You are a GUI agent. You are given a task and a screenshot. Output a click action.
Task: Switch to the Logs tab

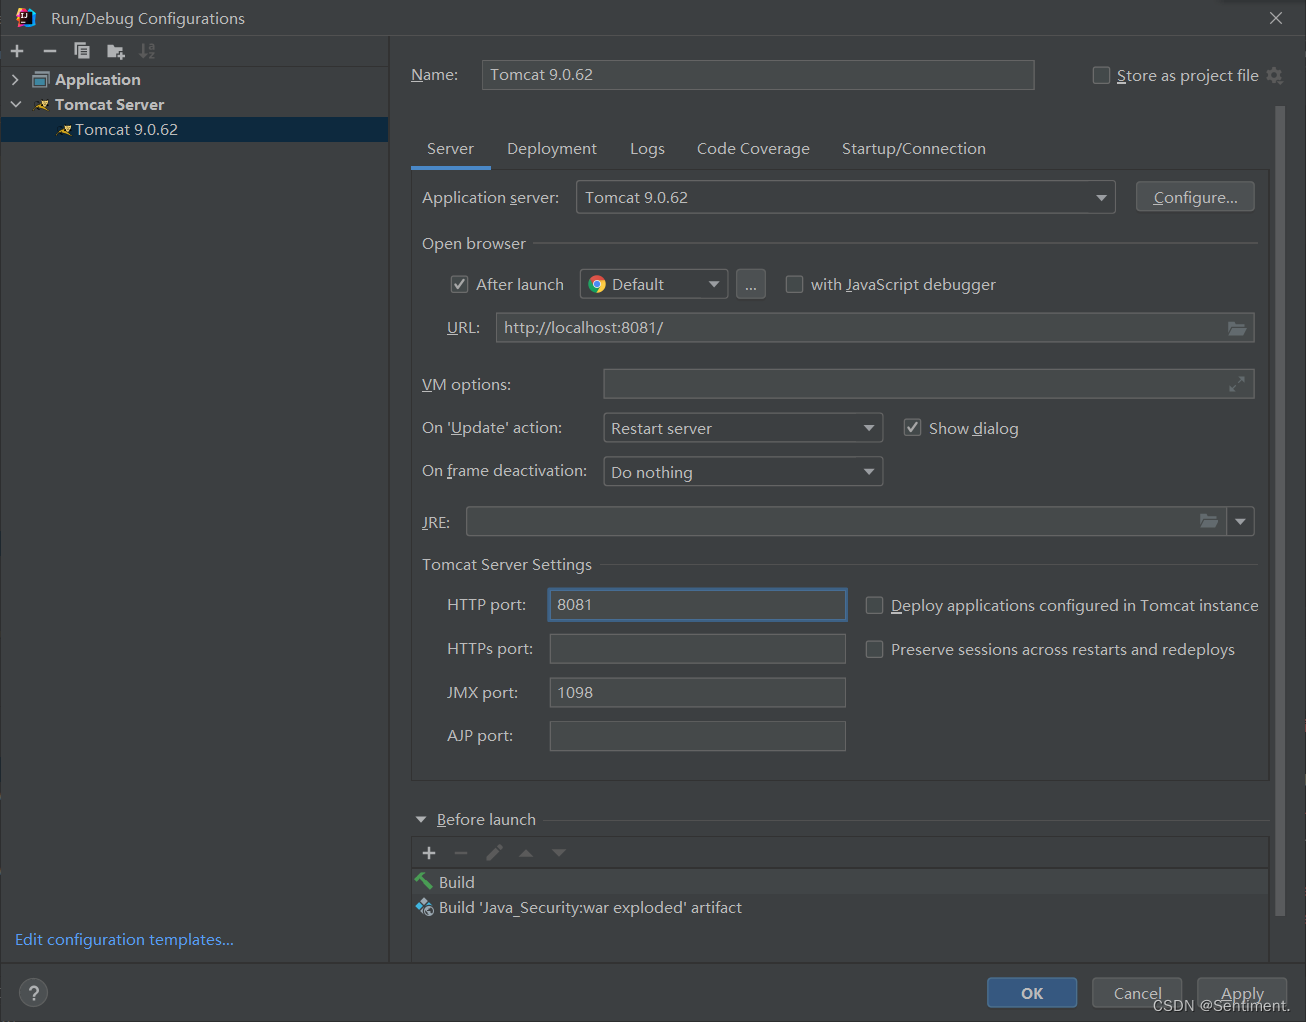coord(647,149)
